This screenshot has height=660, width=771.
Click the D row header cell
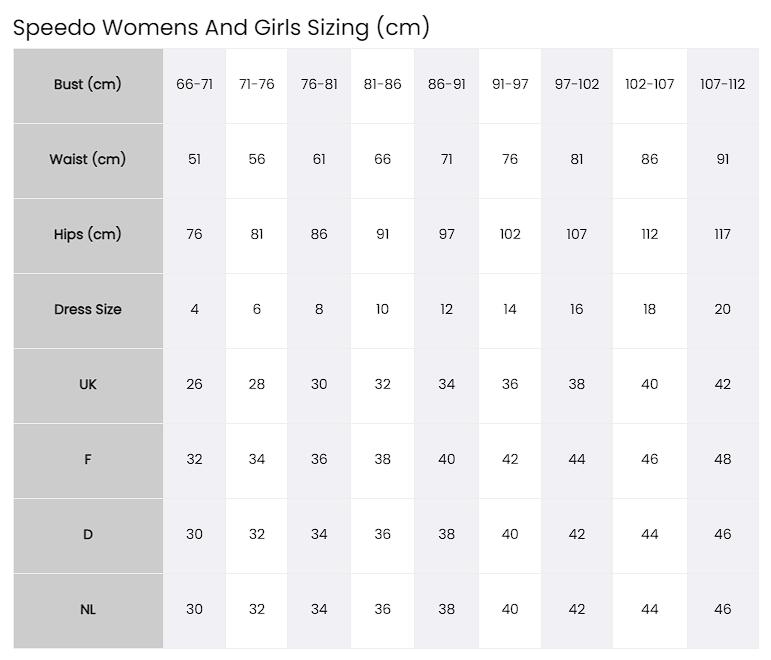[88, 536]
